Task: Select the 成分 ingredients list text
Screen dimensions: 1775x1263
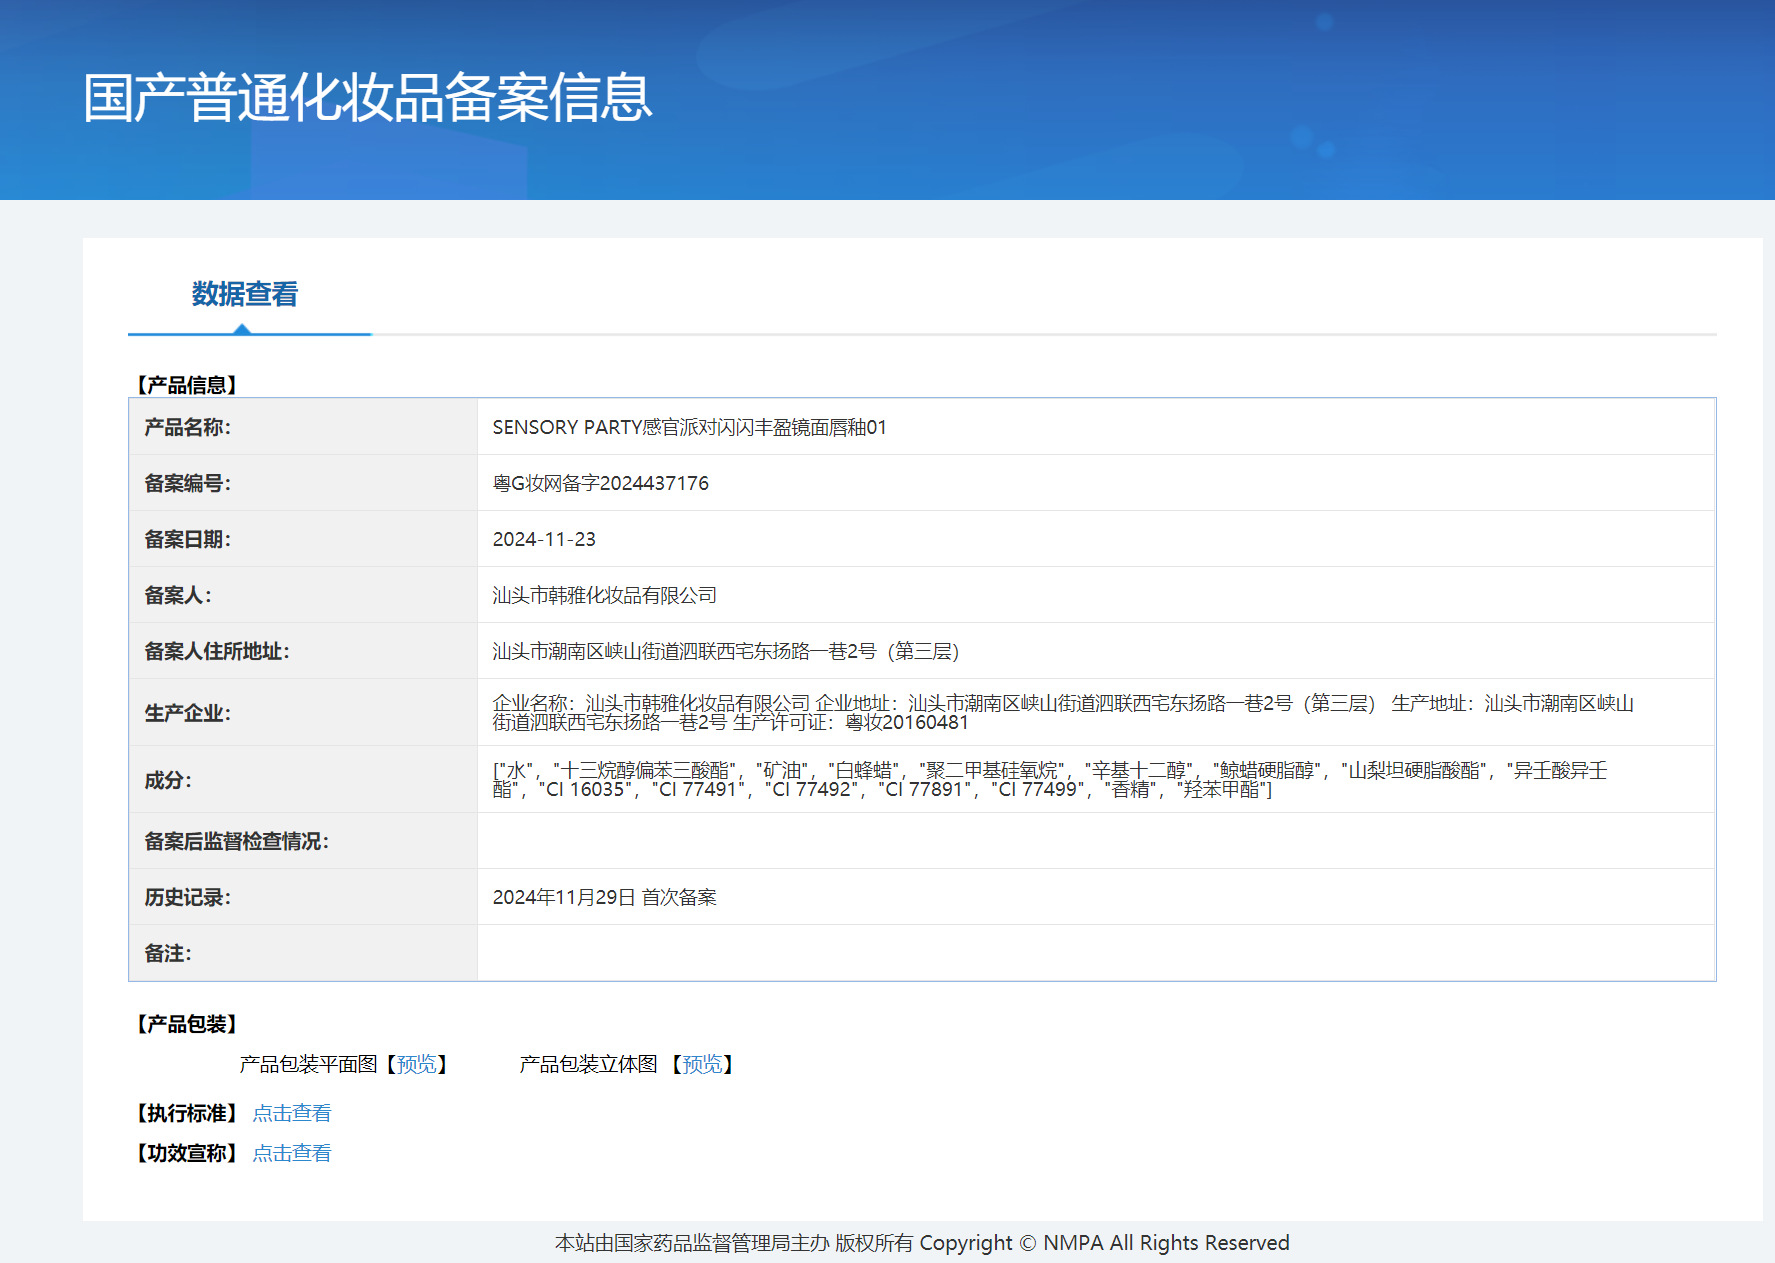Action: click(x=1050, y=779)
